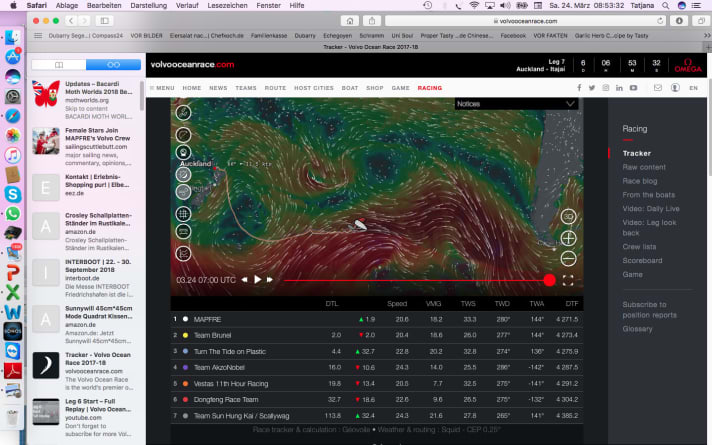
Task: Click the round icon below the grid icon
Action: click(183, 232)
